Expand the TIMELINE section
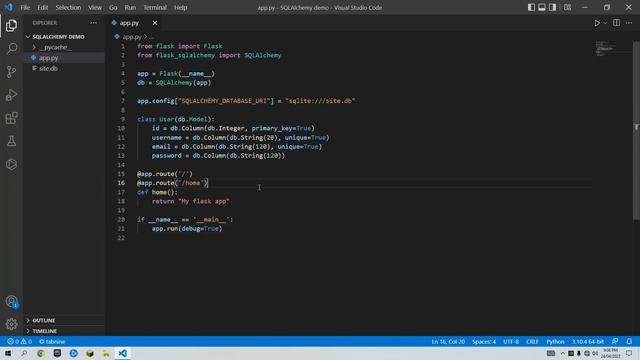Image resolution: width=640 pixels, height=360 pixels. (x=64, y=331)
